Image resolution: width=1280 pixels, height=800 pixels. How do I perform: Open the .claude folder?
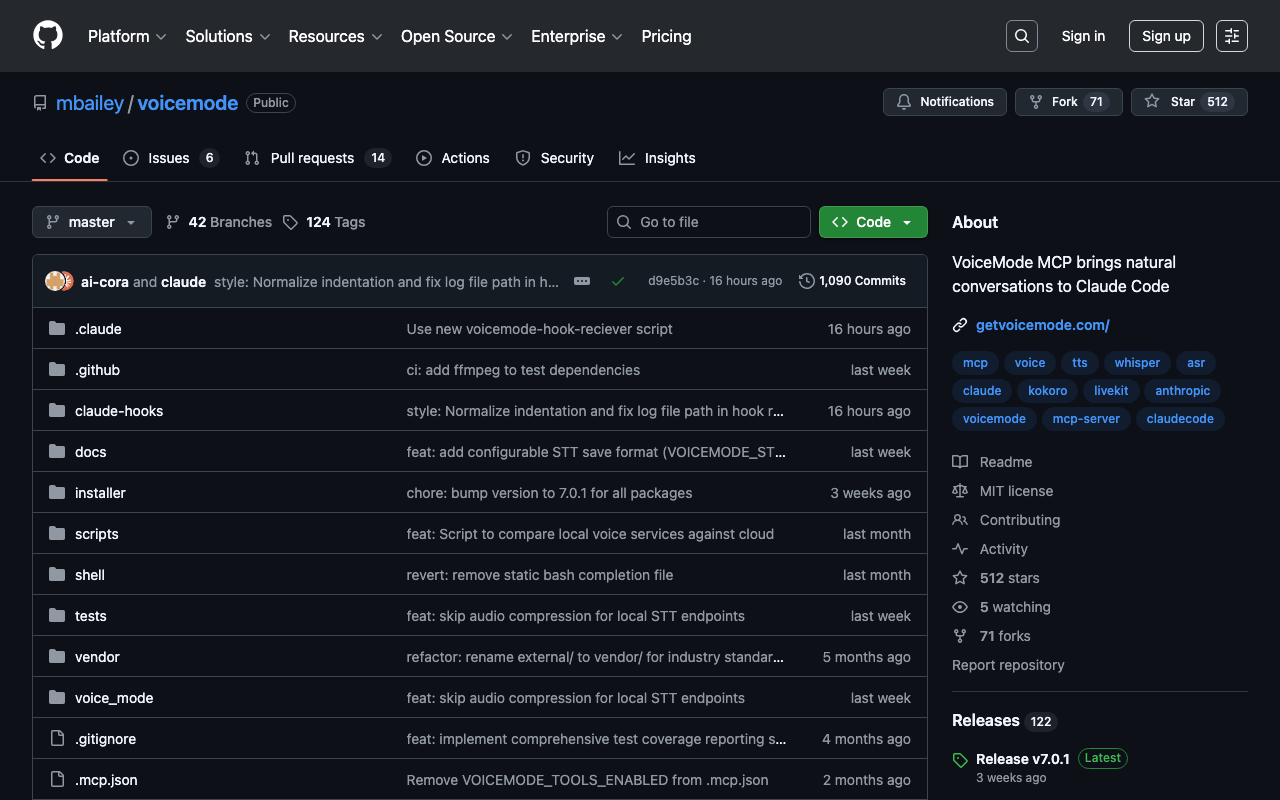98,329
